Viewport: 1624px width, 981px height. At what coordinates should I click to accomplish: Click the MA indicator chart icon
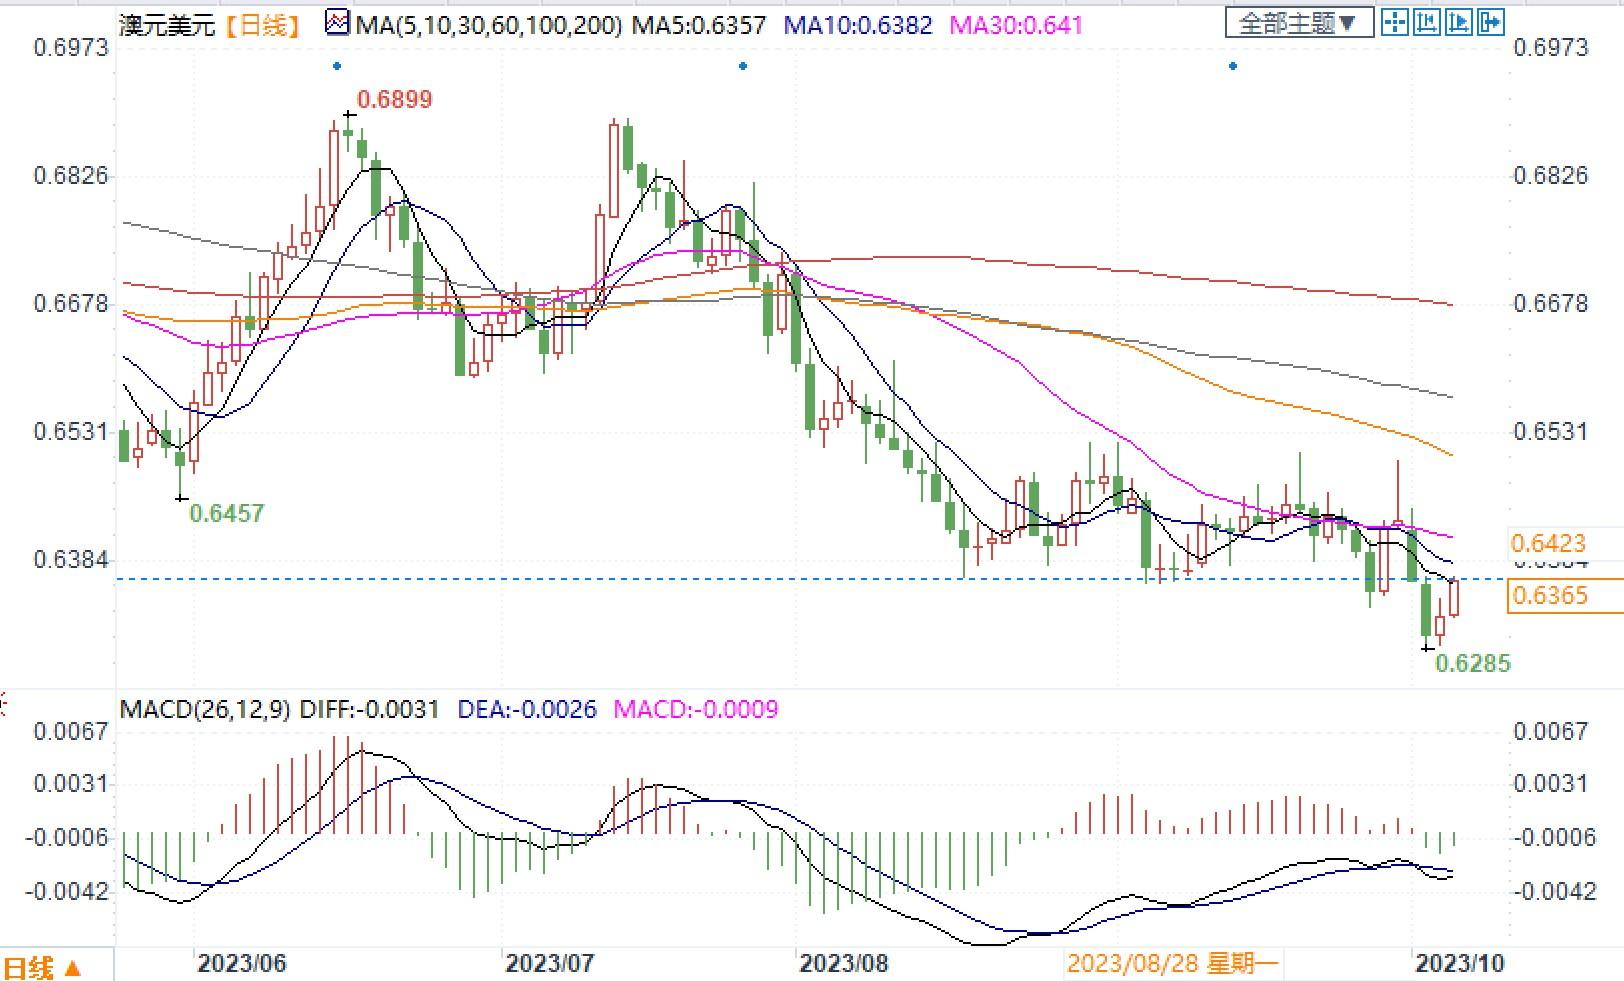click(338, 22)
